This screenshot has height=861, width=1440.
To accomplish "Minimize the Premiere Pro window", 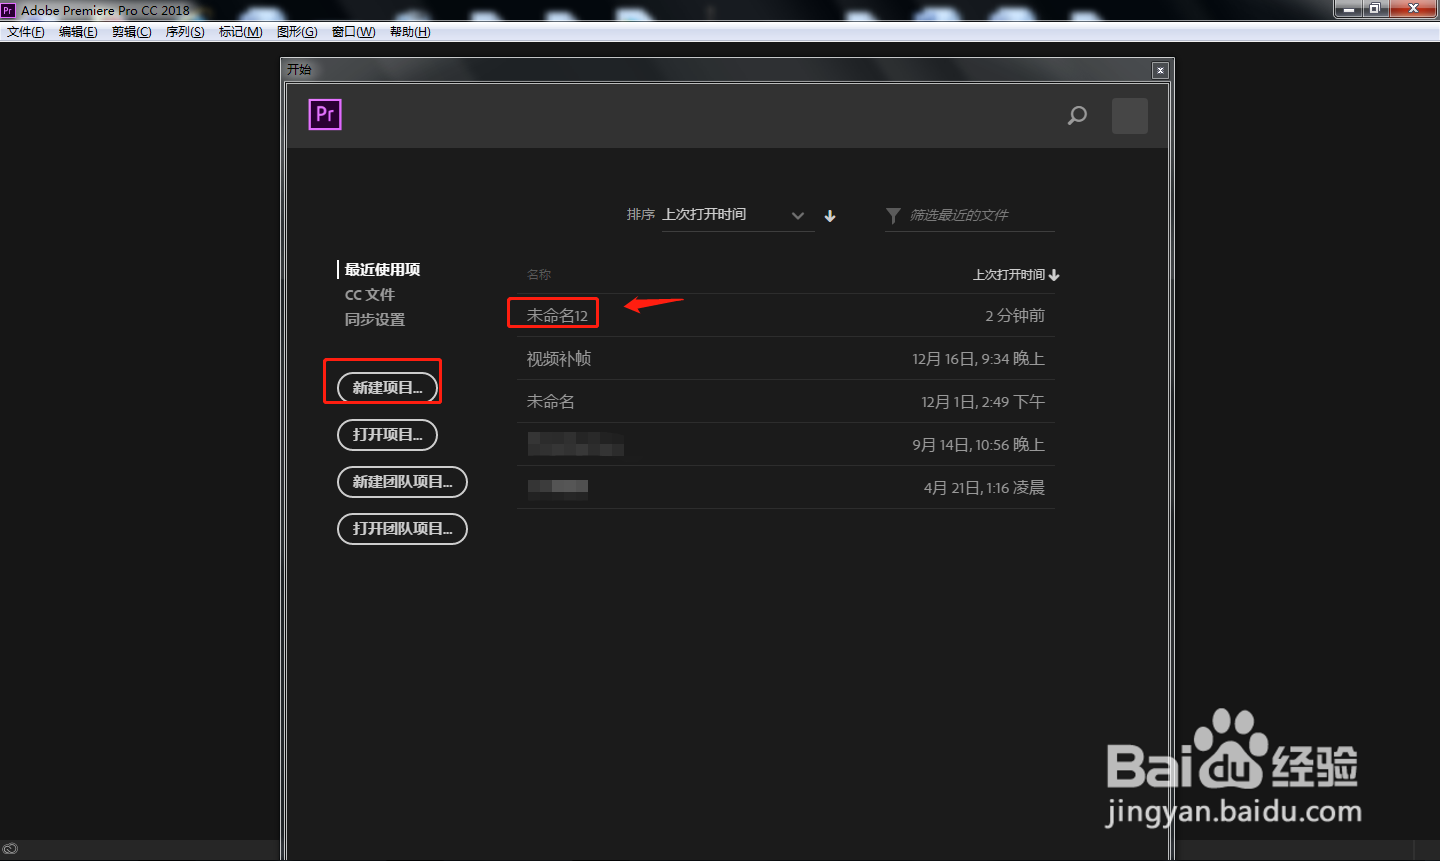I will coord(1349,9).
